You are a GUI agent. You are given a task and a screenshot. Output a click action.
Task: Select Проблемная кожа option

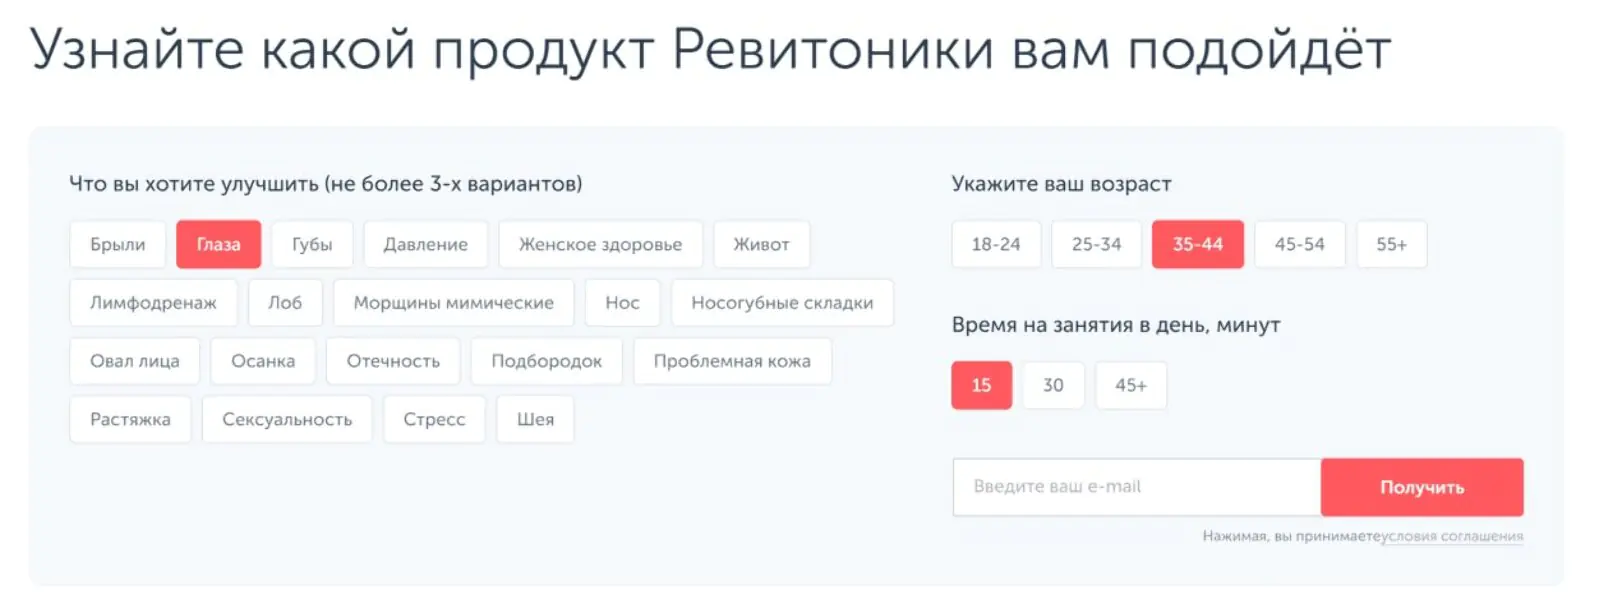(732, 361)
